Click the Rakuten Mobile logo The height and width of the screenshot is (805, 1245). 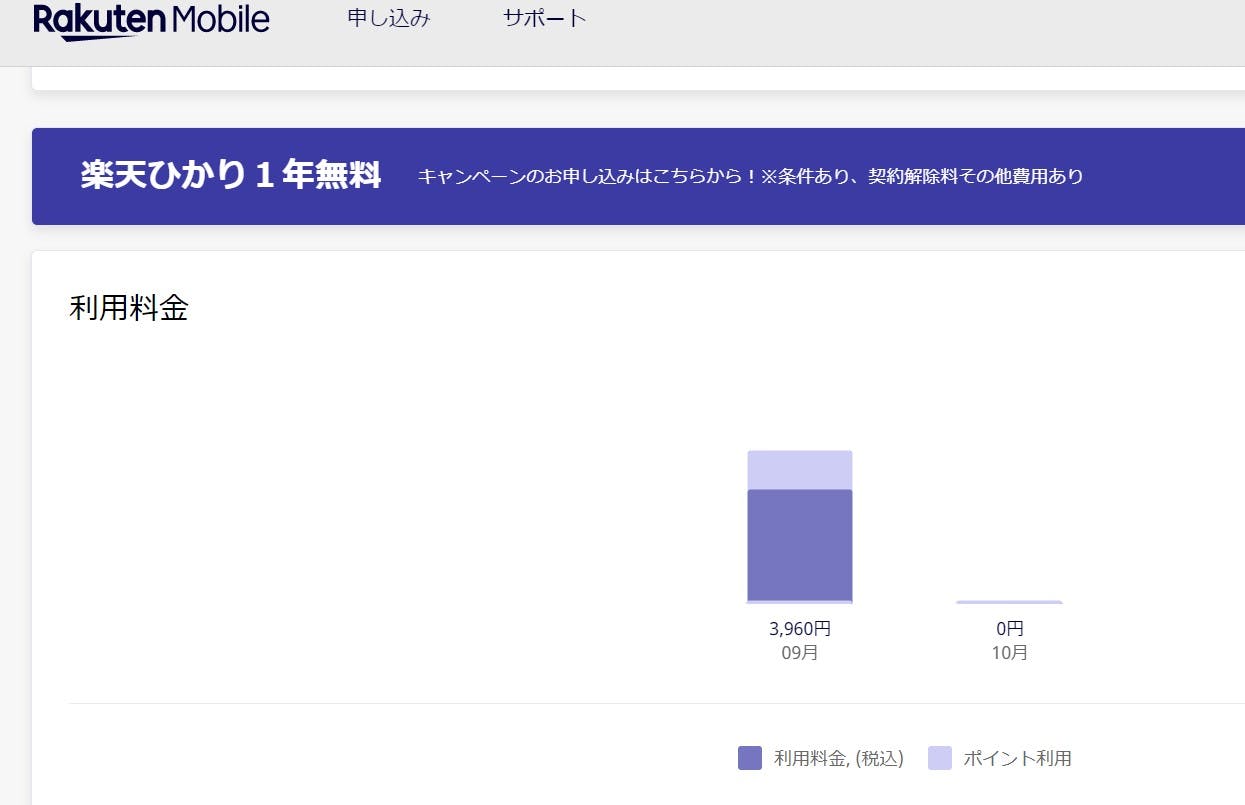tap(150, 20)
